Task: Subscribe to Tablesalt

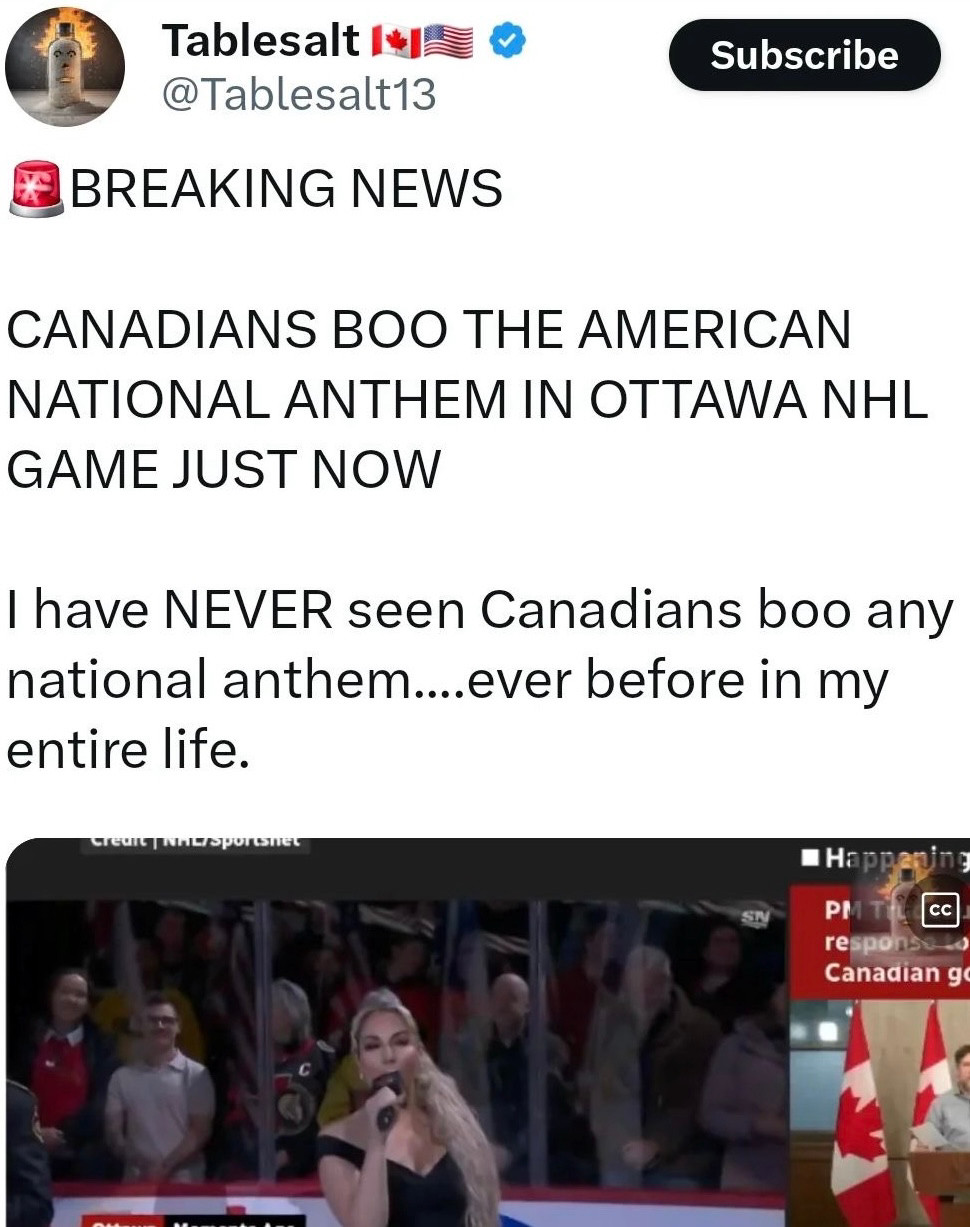Action: pos(804,55)
